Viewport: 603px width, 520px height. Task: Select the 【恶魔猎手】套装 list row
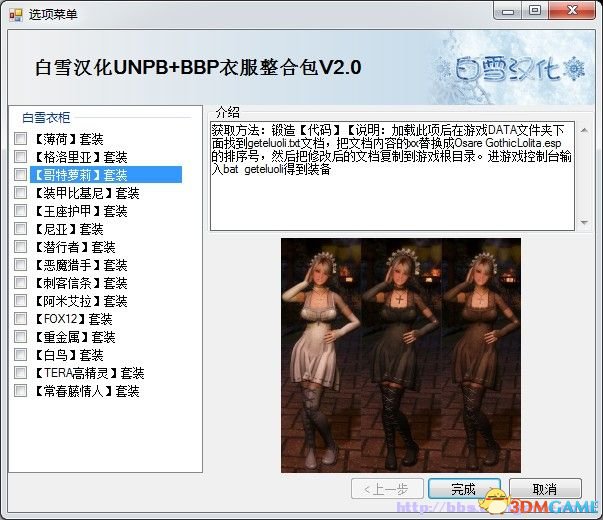(81, 265)
